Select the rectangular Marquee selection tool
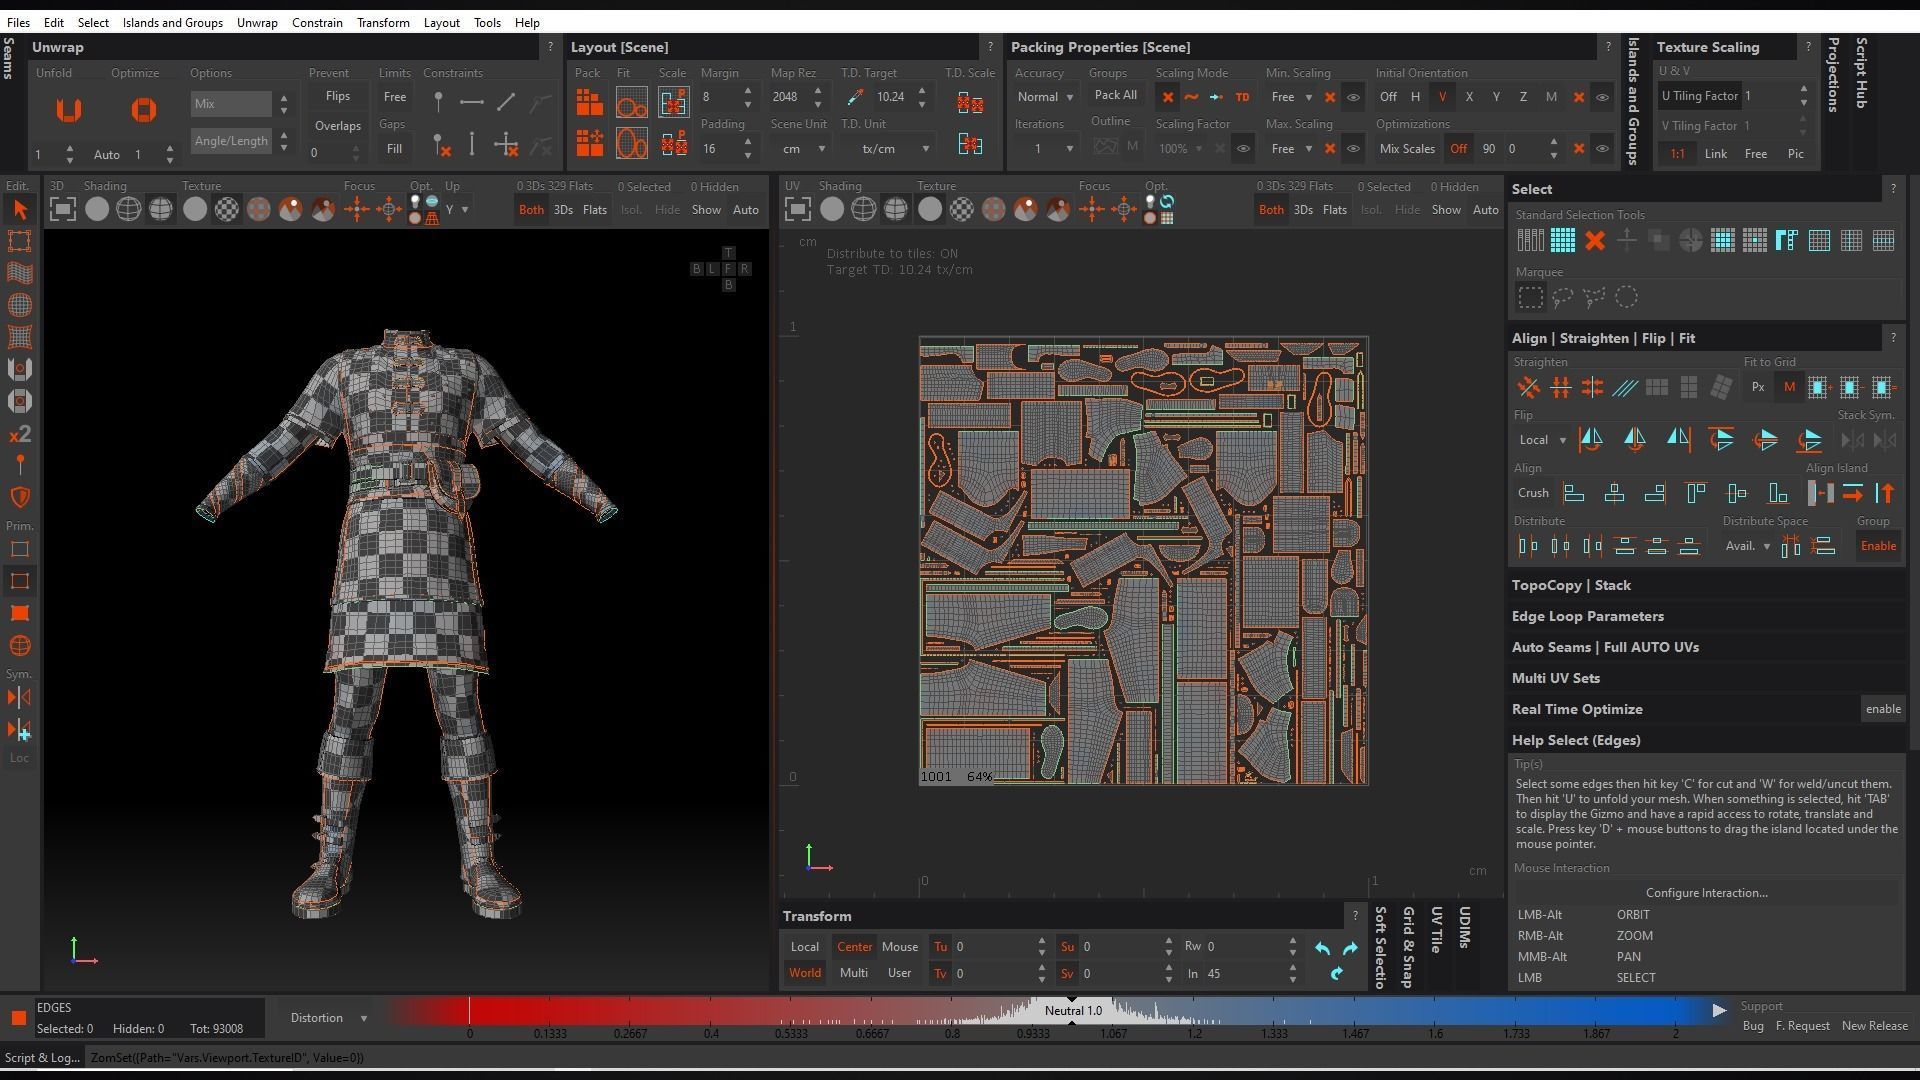 [1530, 297]
